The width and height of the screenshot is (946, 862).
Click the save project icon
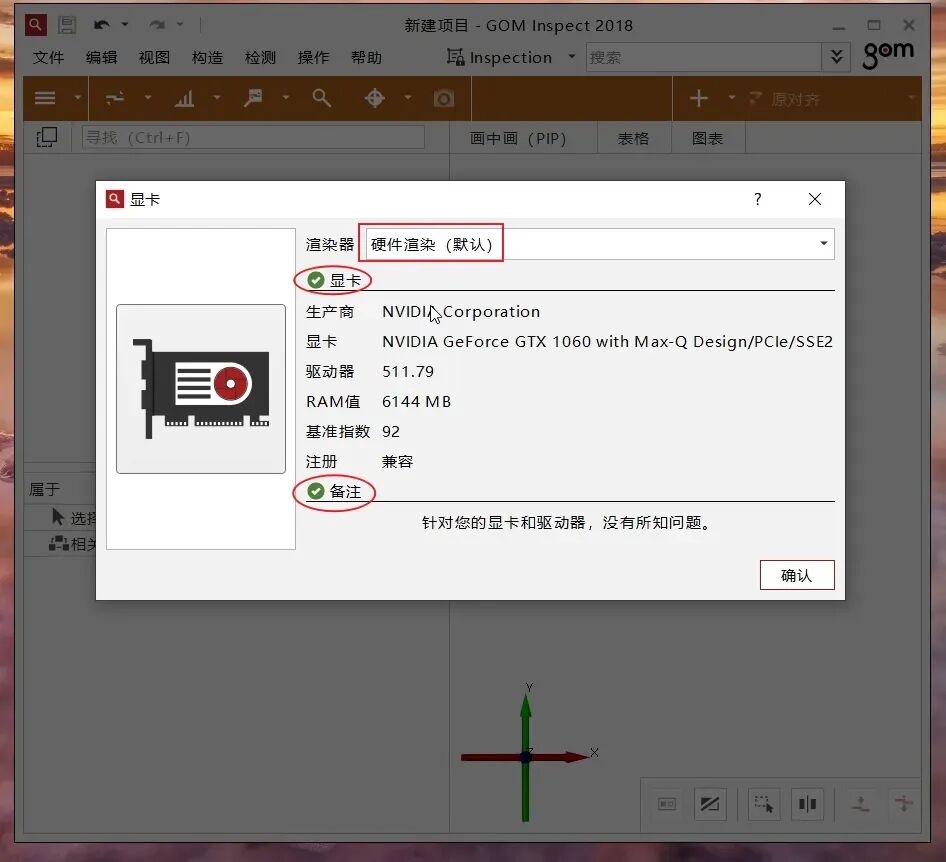(x=66, y=25)
